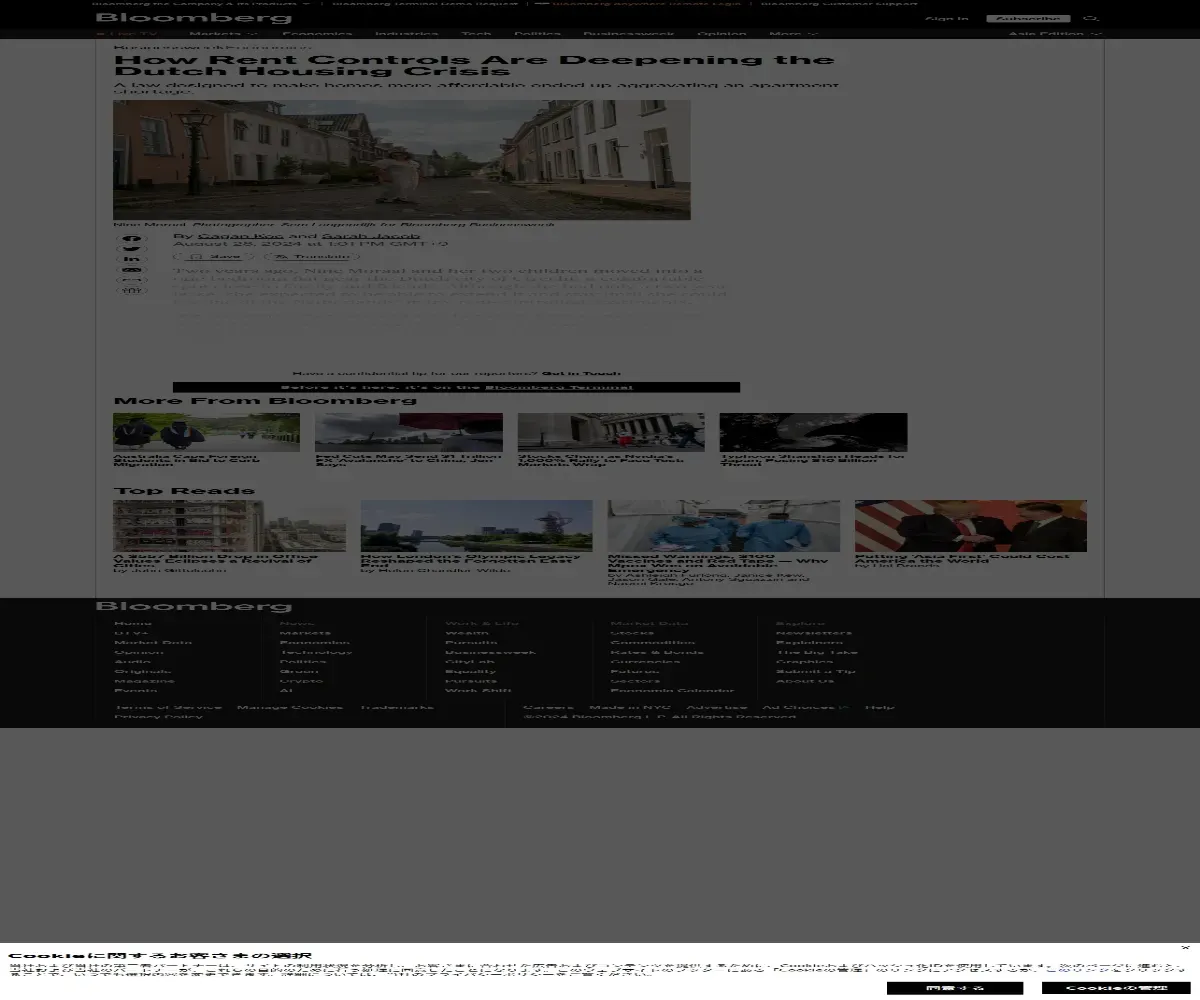Image resolution: width=1200 pixels, height=1000 pixels.
Task: Accept cookies with the 同意する button
Action: coord(954,988)
